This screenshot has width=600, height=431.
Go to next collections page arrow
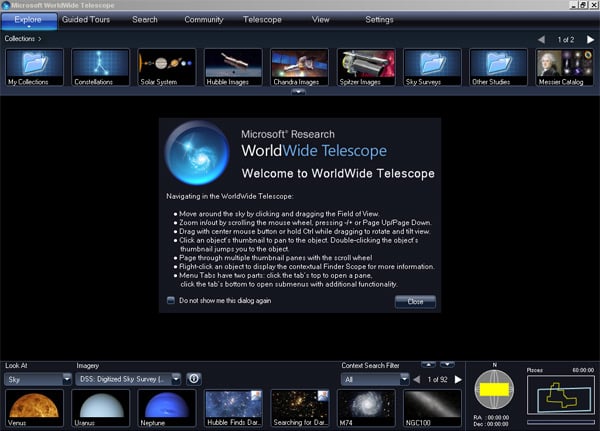[590, 39]
